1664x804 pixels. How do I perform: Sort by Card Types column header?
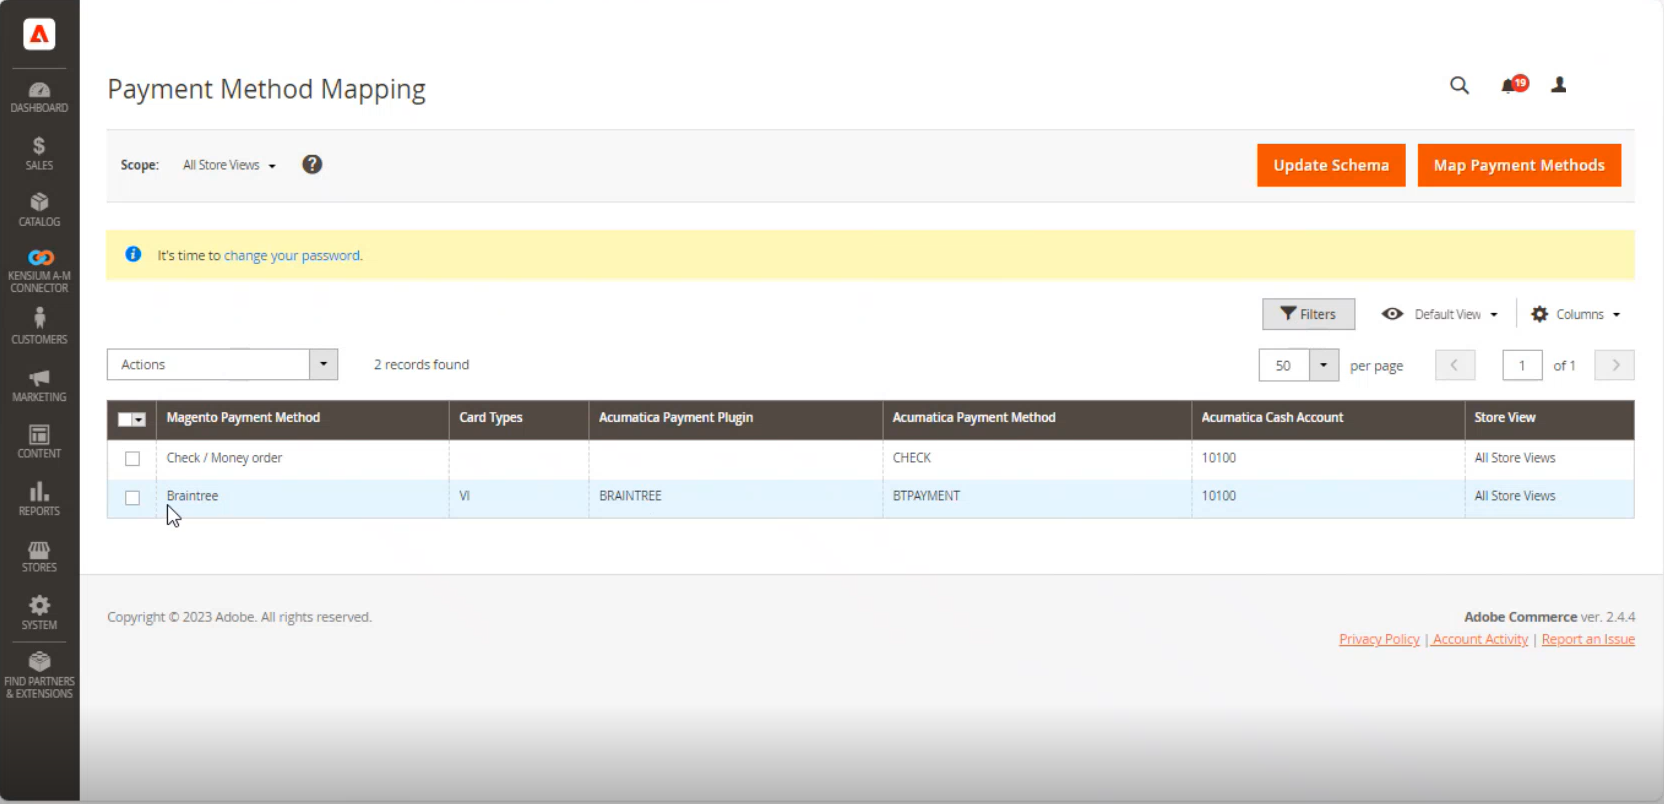[x=519, y=418]
